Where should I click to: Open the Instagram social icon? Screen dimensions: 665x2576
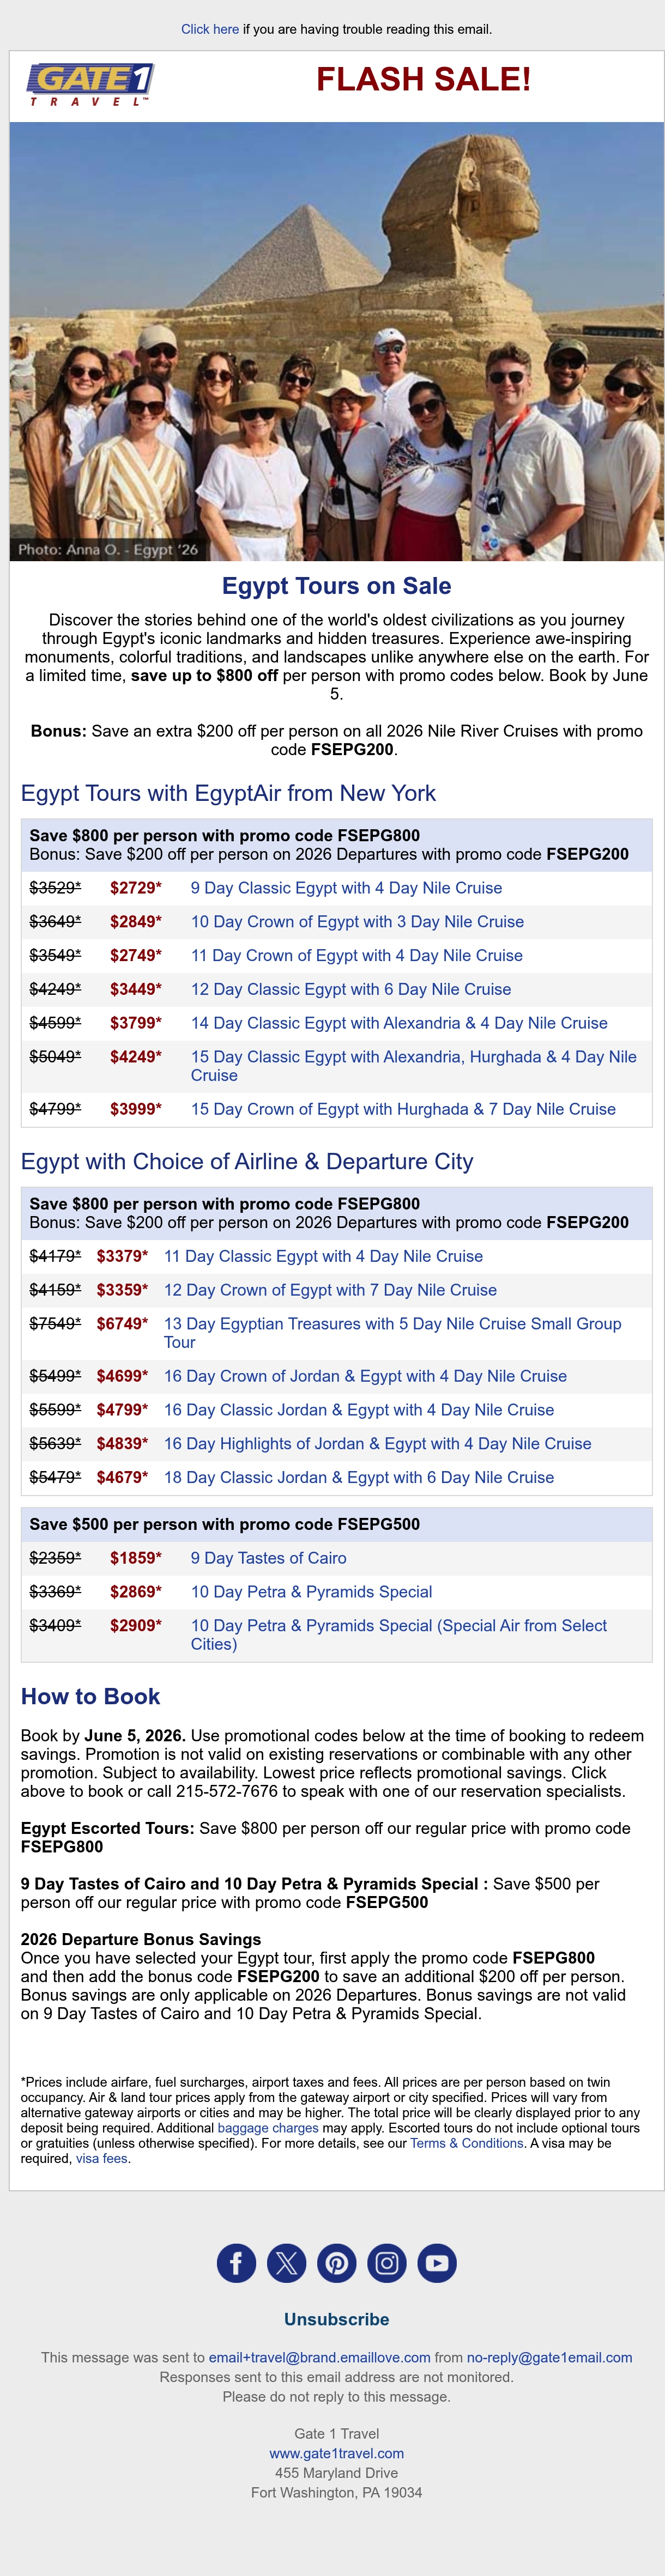tap(387, 2263)
